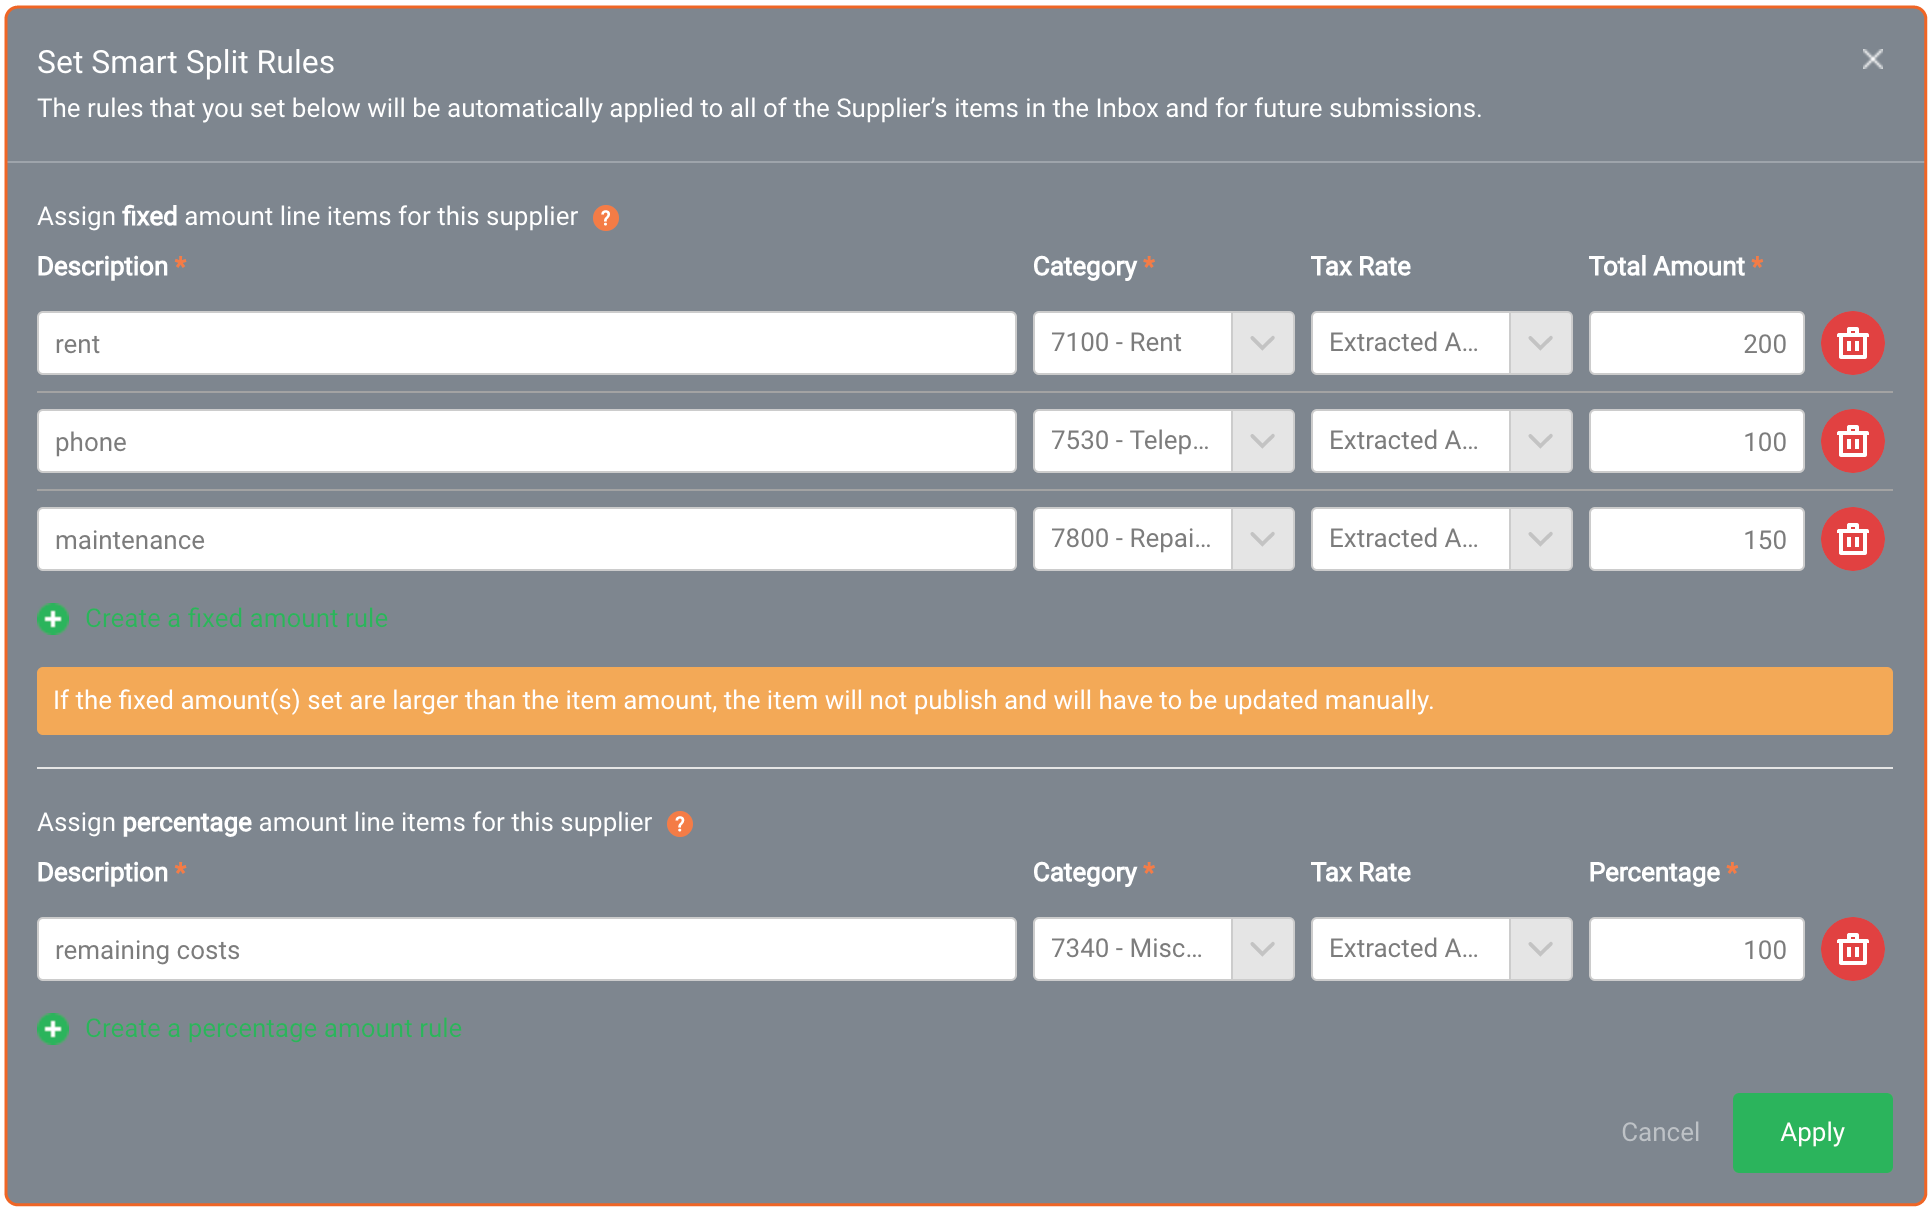Delete the rent fixed amount rule

click(1852, 343)
